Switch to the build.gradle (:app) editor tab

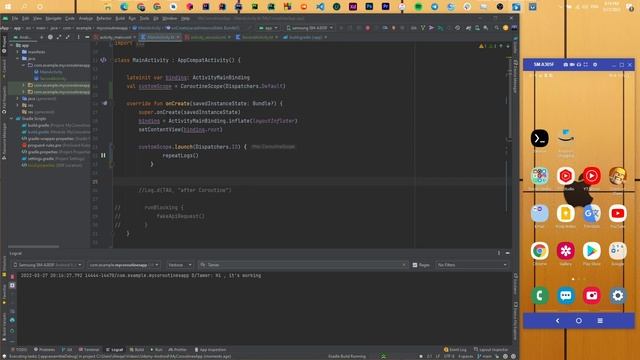point(306,37)
